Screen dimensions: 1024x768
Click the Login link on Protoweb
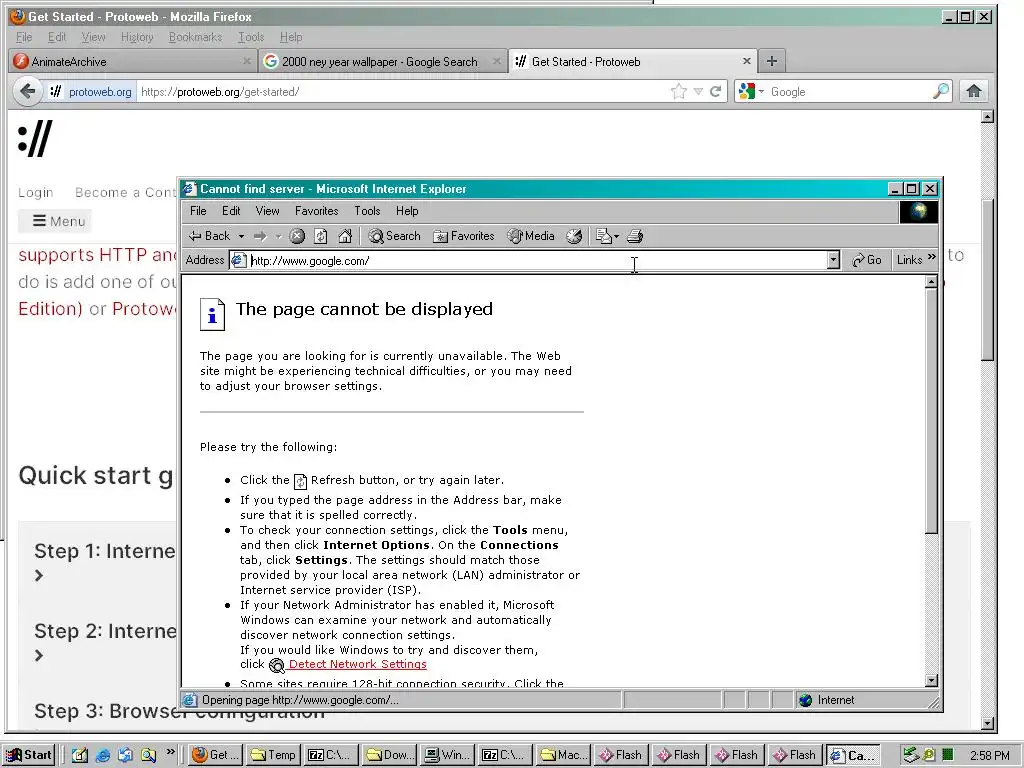tap(35, 193)
